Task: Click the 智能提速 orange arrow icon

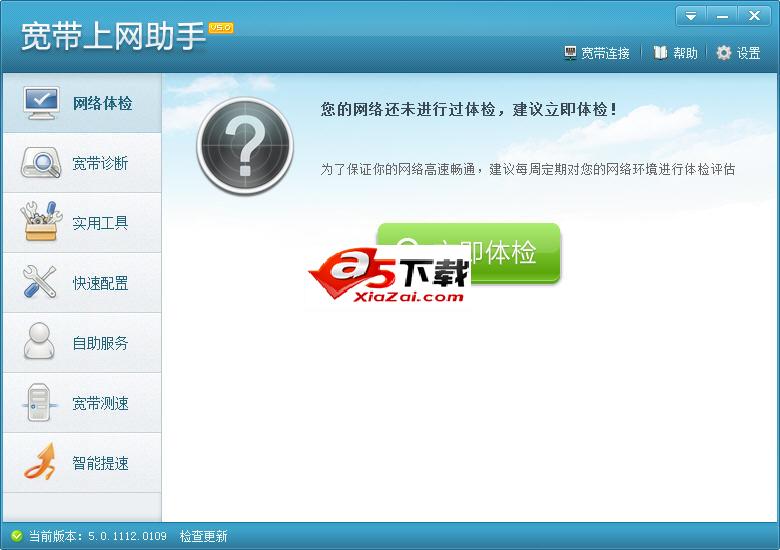Action: click(x=40, y=462)
